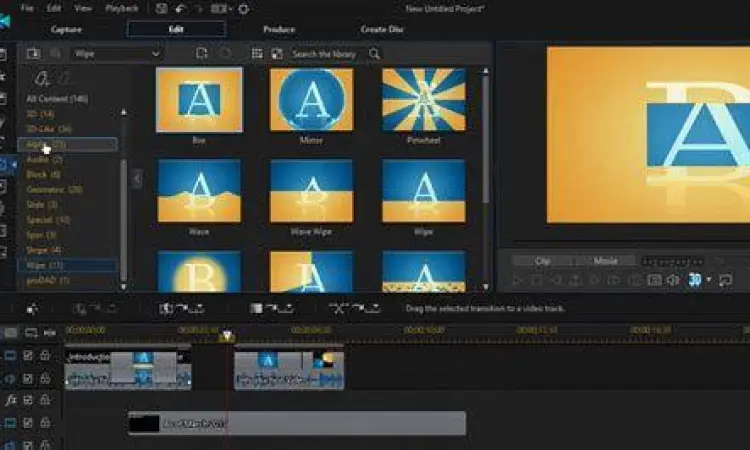Click the category list scroll up arrow
The image size is (750, 450).
(123, 112)
